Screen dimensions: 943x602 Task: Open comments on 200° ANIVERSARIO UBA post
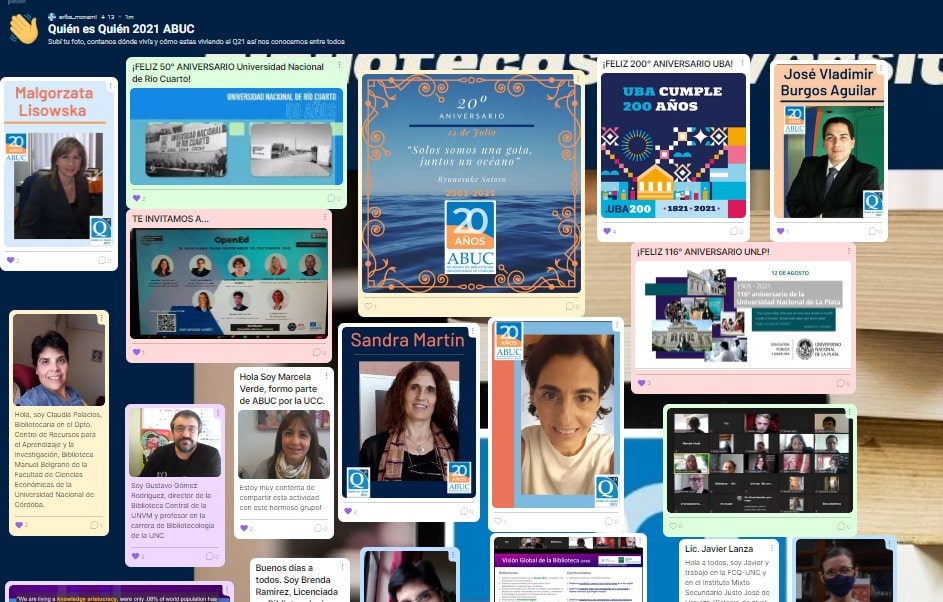[737, 231]
